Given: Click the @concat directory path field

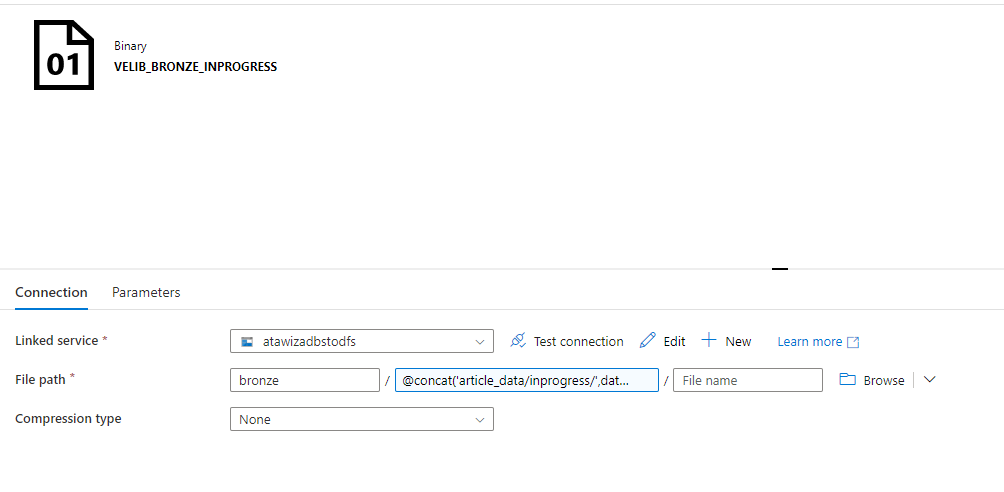Looking at the screenshot, I should (x=526, y=380).
